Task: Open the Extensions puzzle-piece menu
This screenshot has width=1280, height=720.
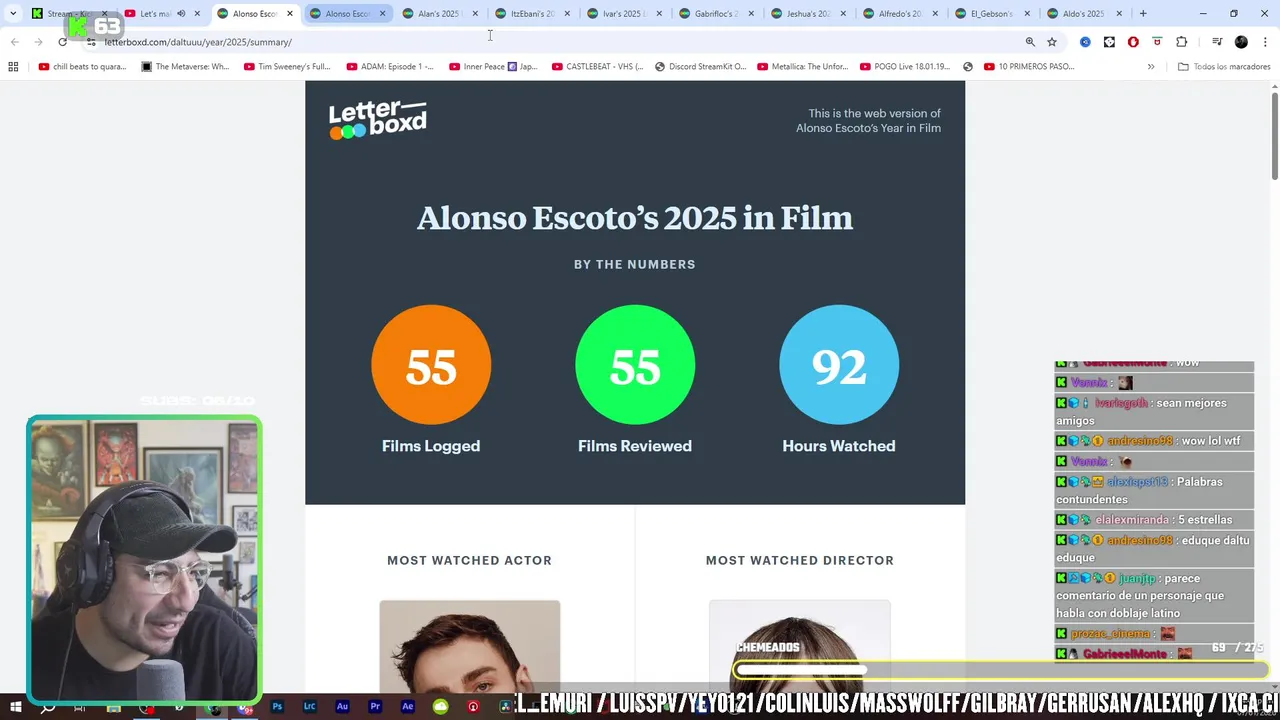Action: (x=1181, y=42)
